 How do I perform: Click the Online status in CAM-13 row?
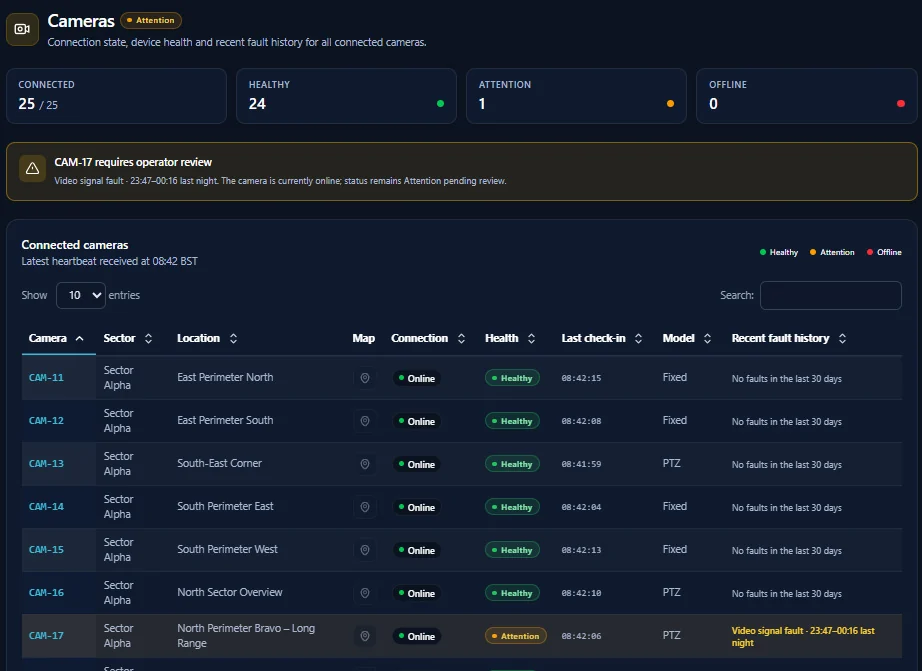tap(417, 464)
